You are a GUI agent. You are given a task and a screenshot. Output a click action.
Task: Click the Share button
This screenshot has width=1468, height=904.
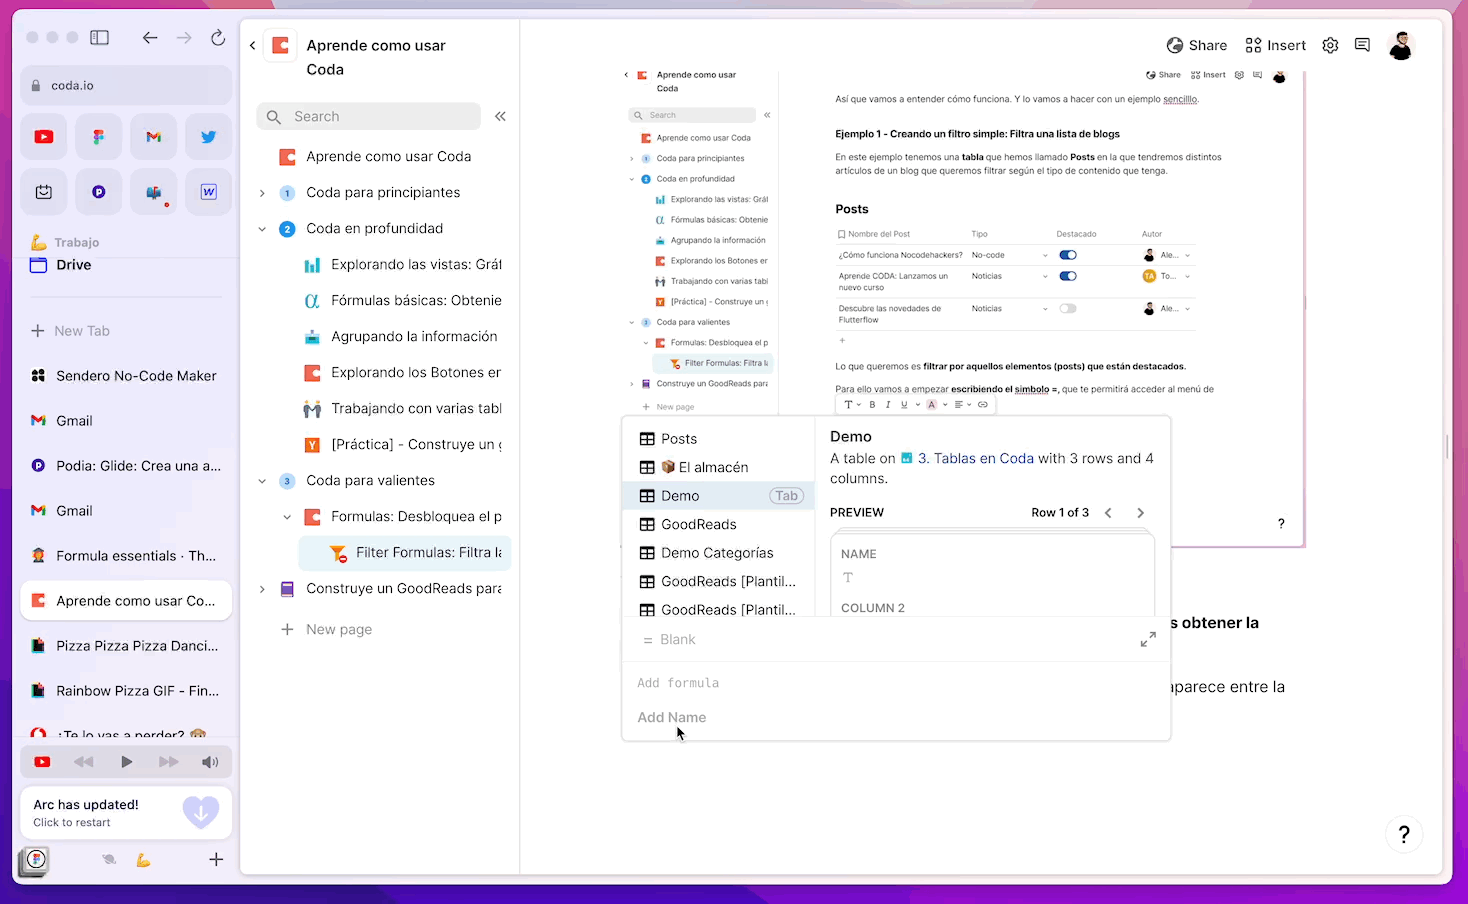tap(1197, 45)
